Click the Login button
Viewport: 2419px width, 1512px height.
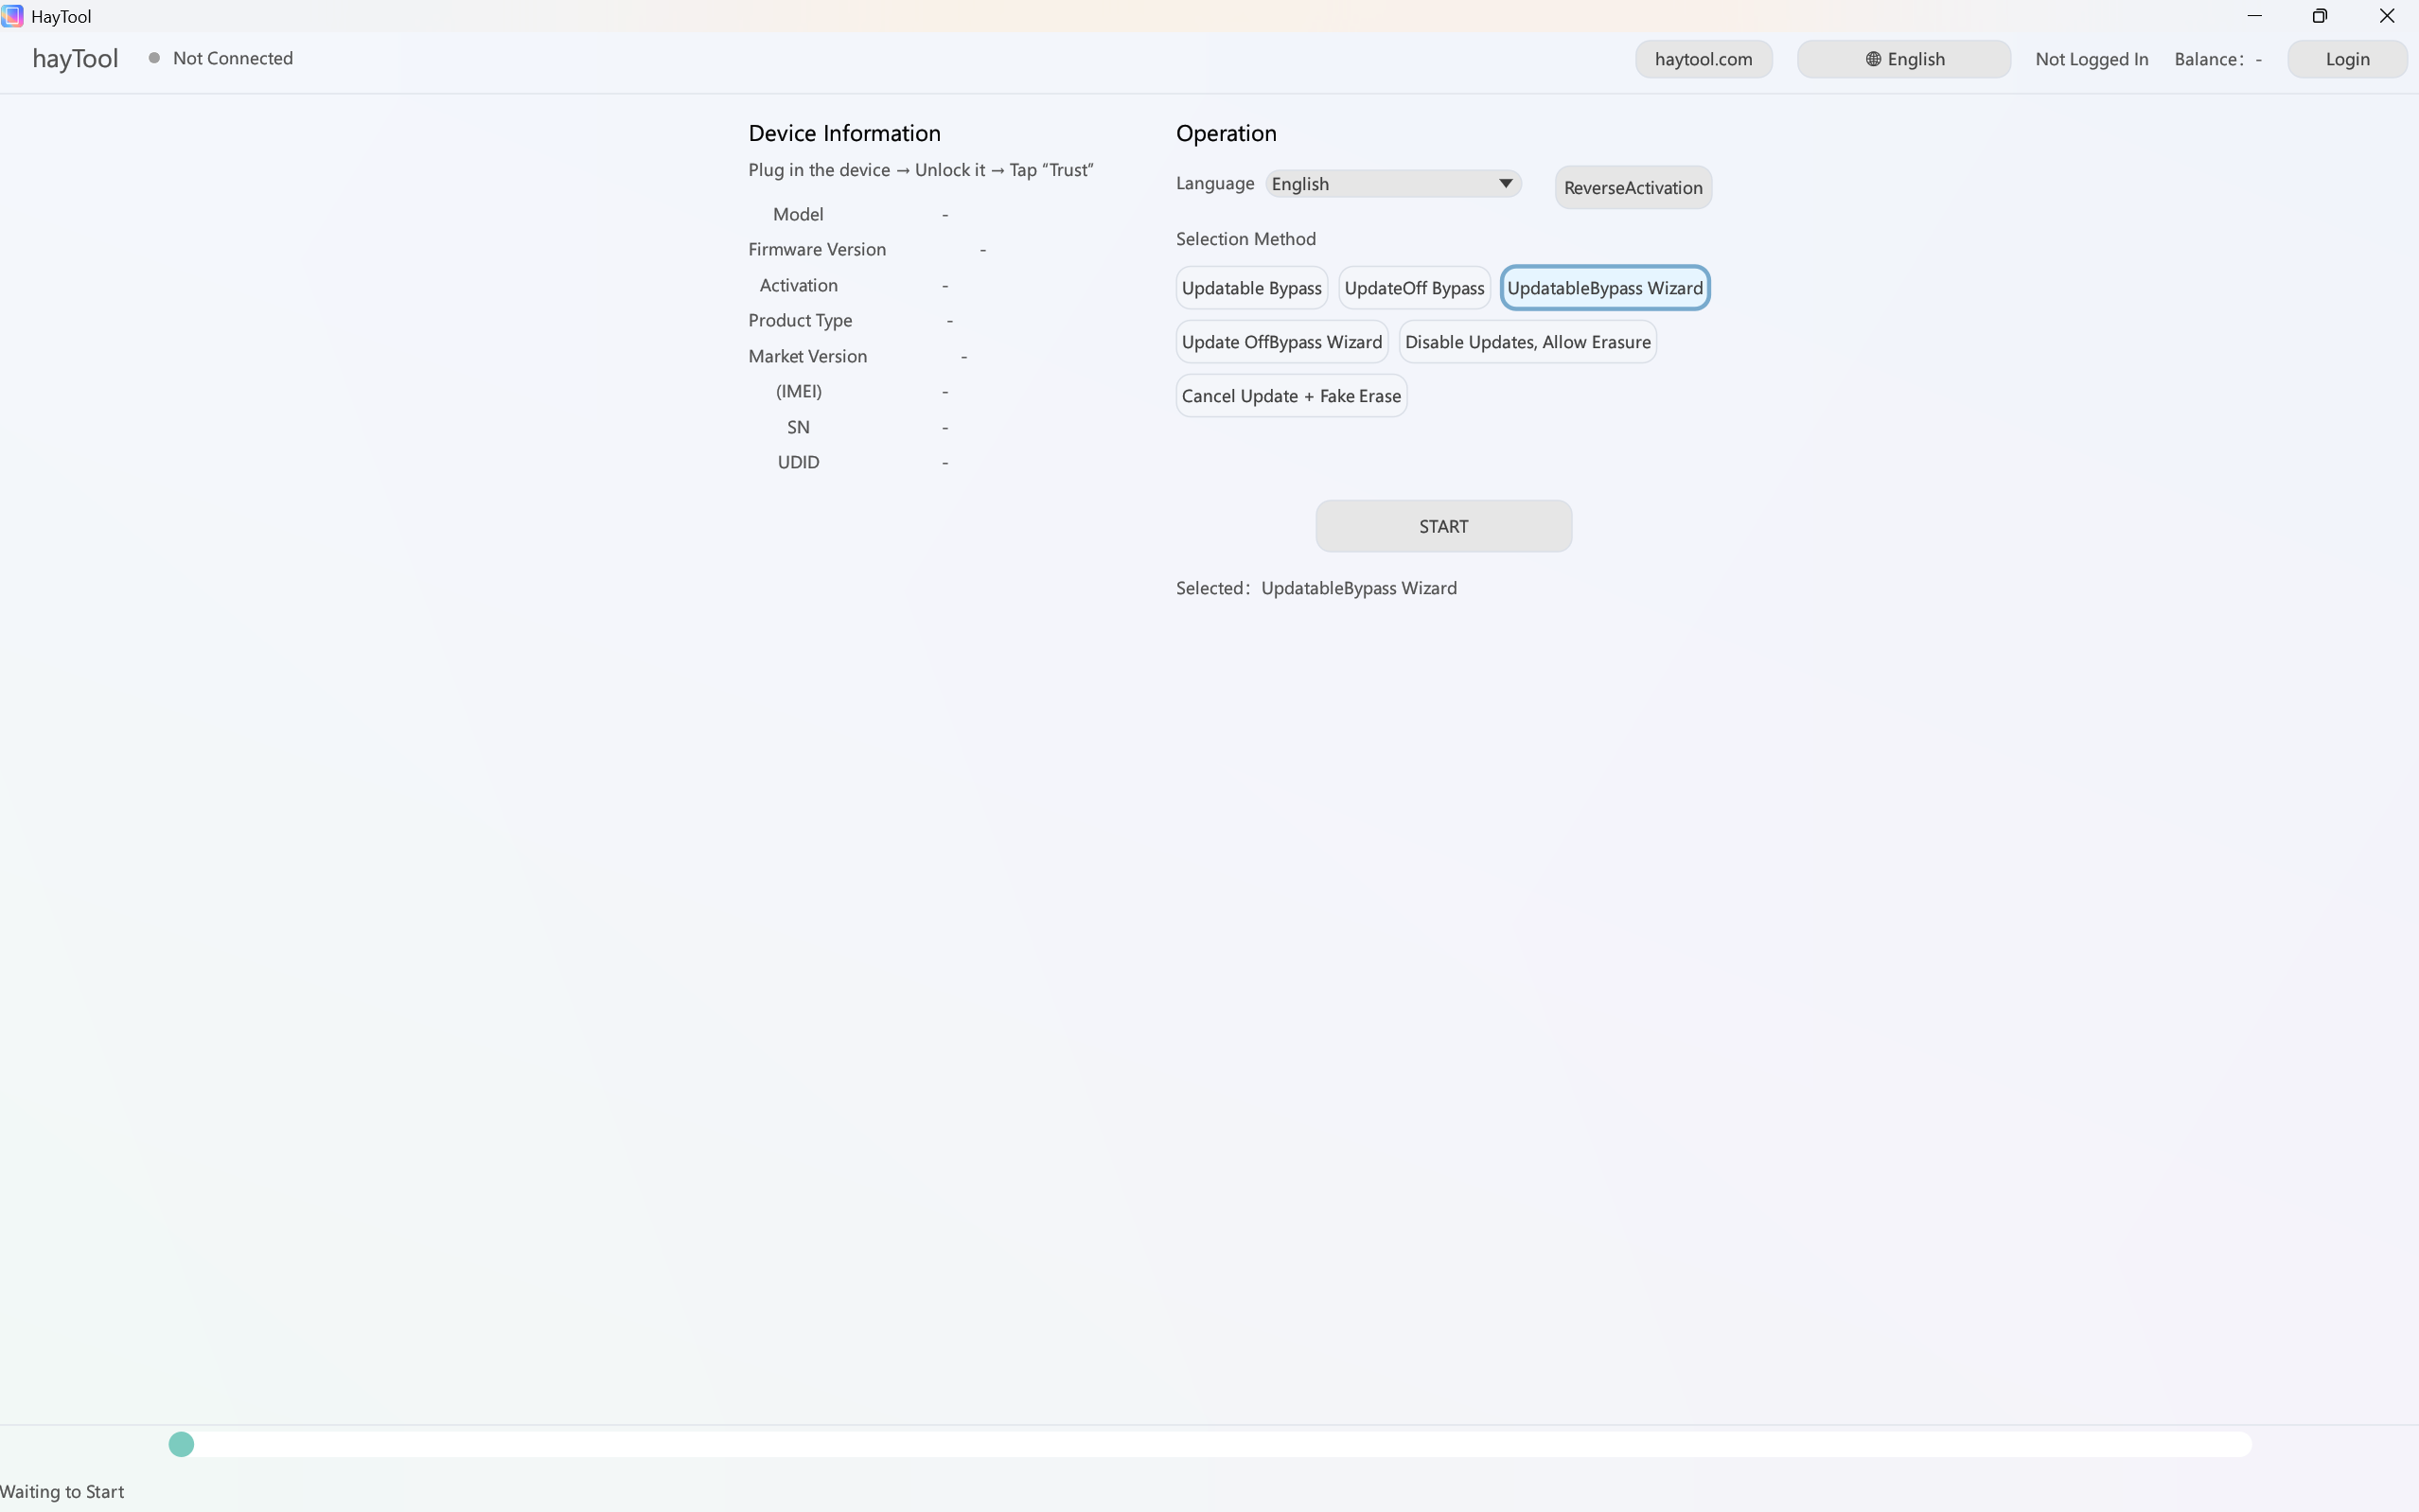click(2346, 59)
